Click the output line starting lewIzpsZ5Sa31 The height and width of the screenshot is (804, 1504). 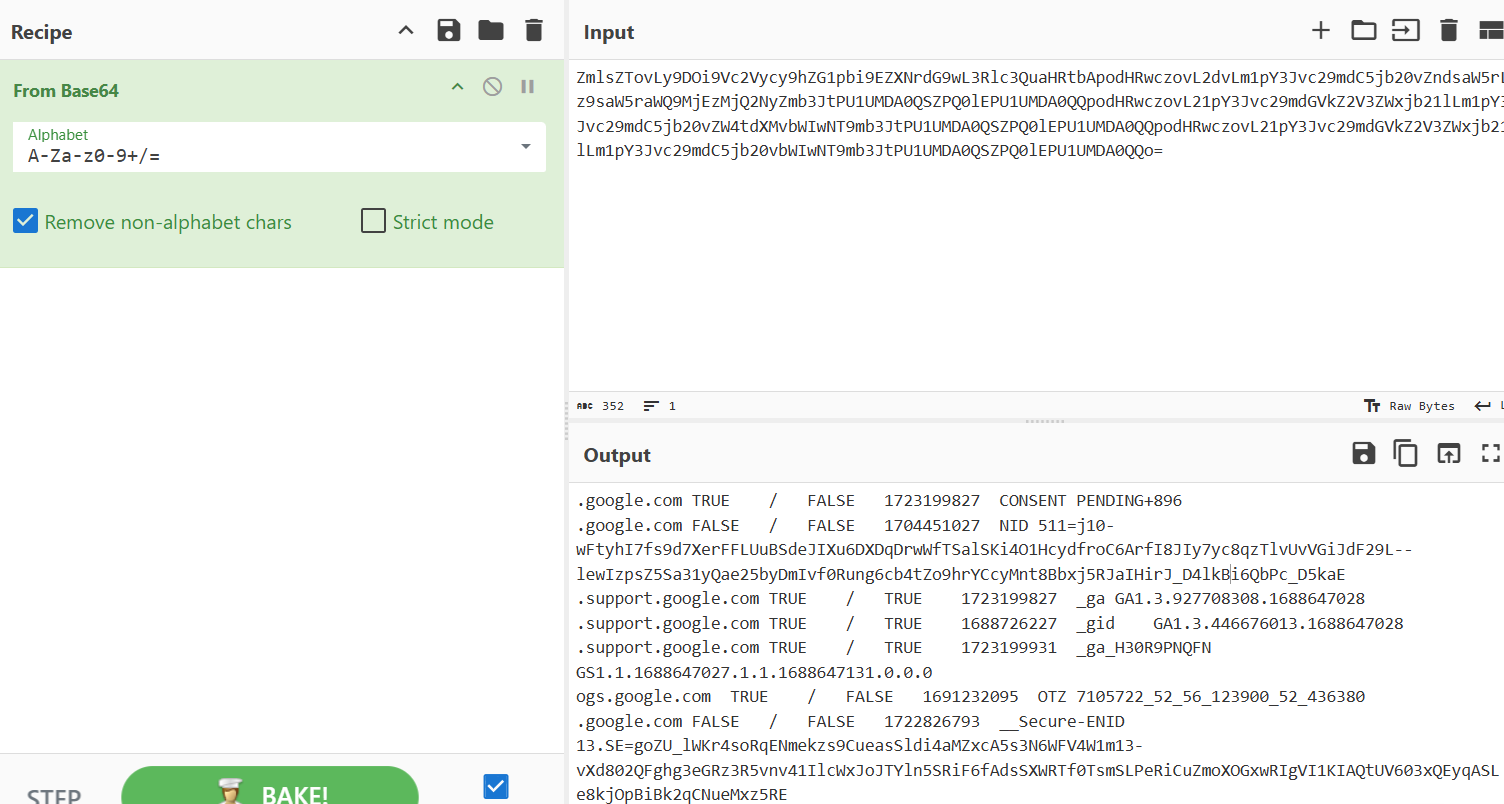point(961,575)
